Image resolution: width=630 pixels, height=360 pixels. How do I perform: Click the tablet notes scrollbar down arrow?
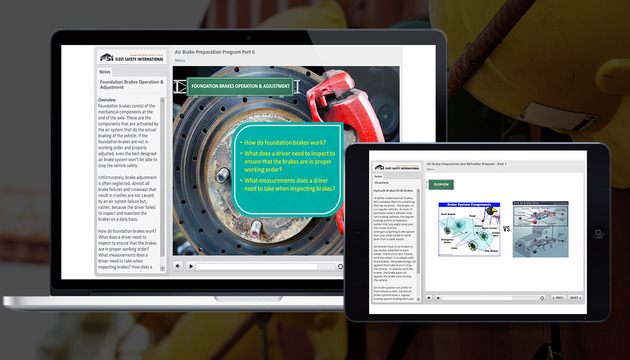(418, 299)
